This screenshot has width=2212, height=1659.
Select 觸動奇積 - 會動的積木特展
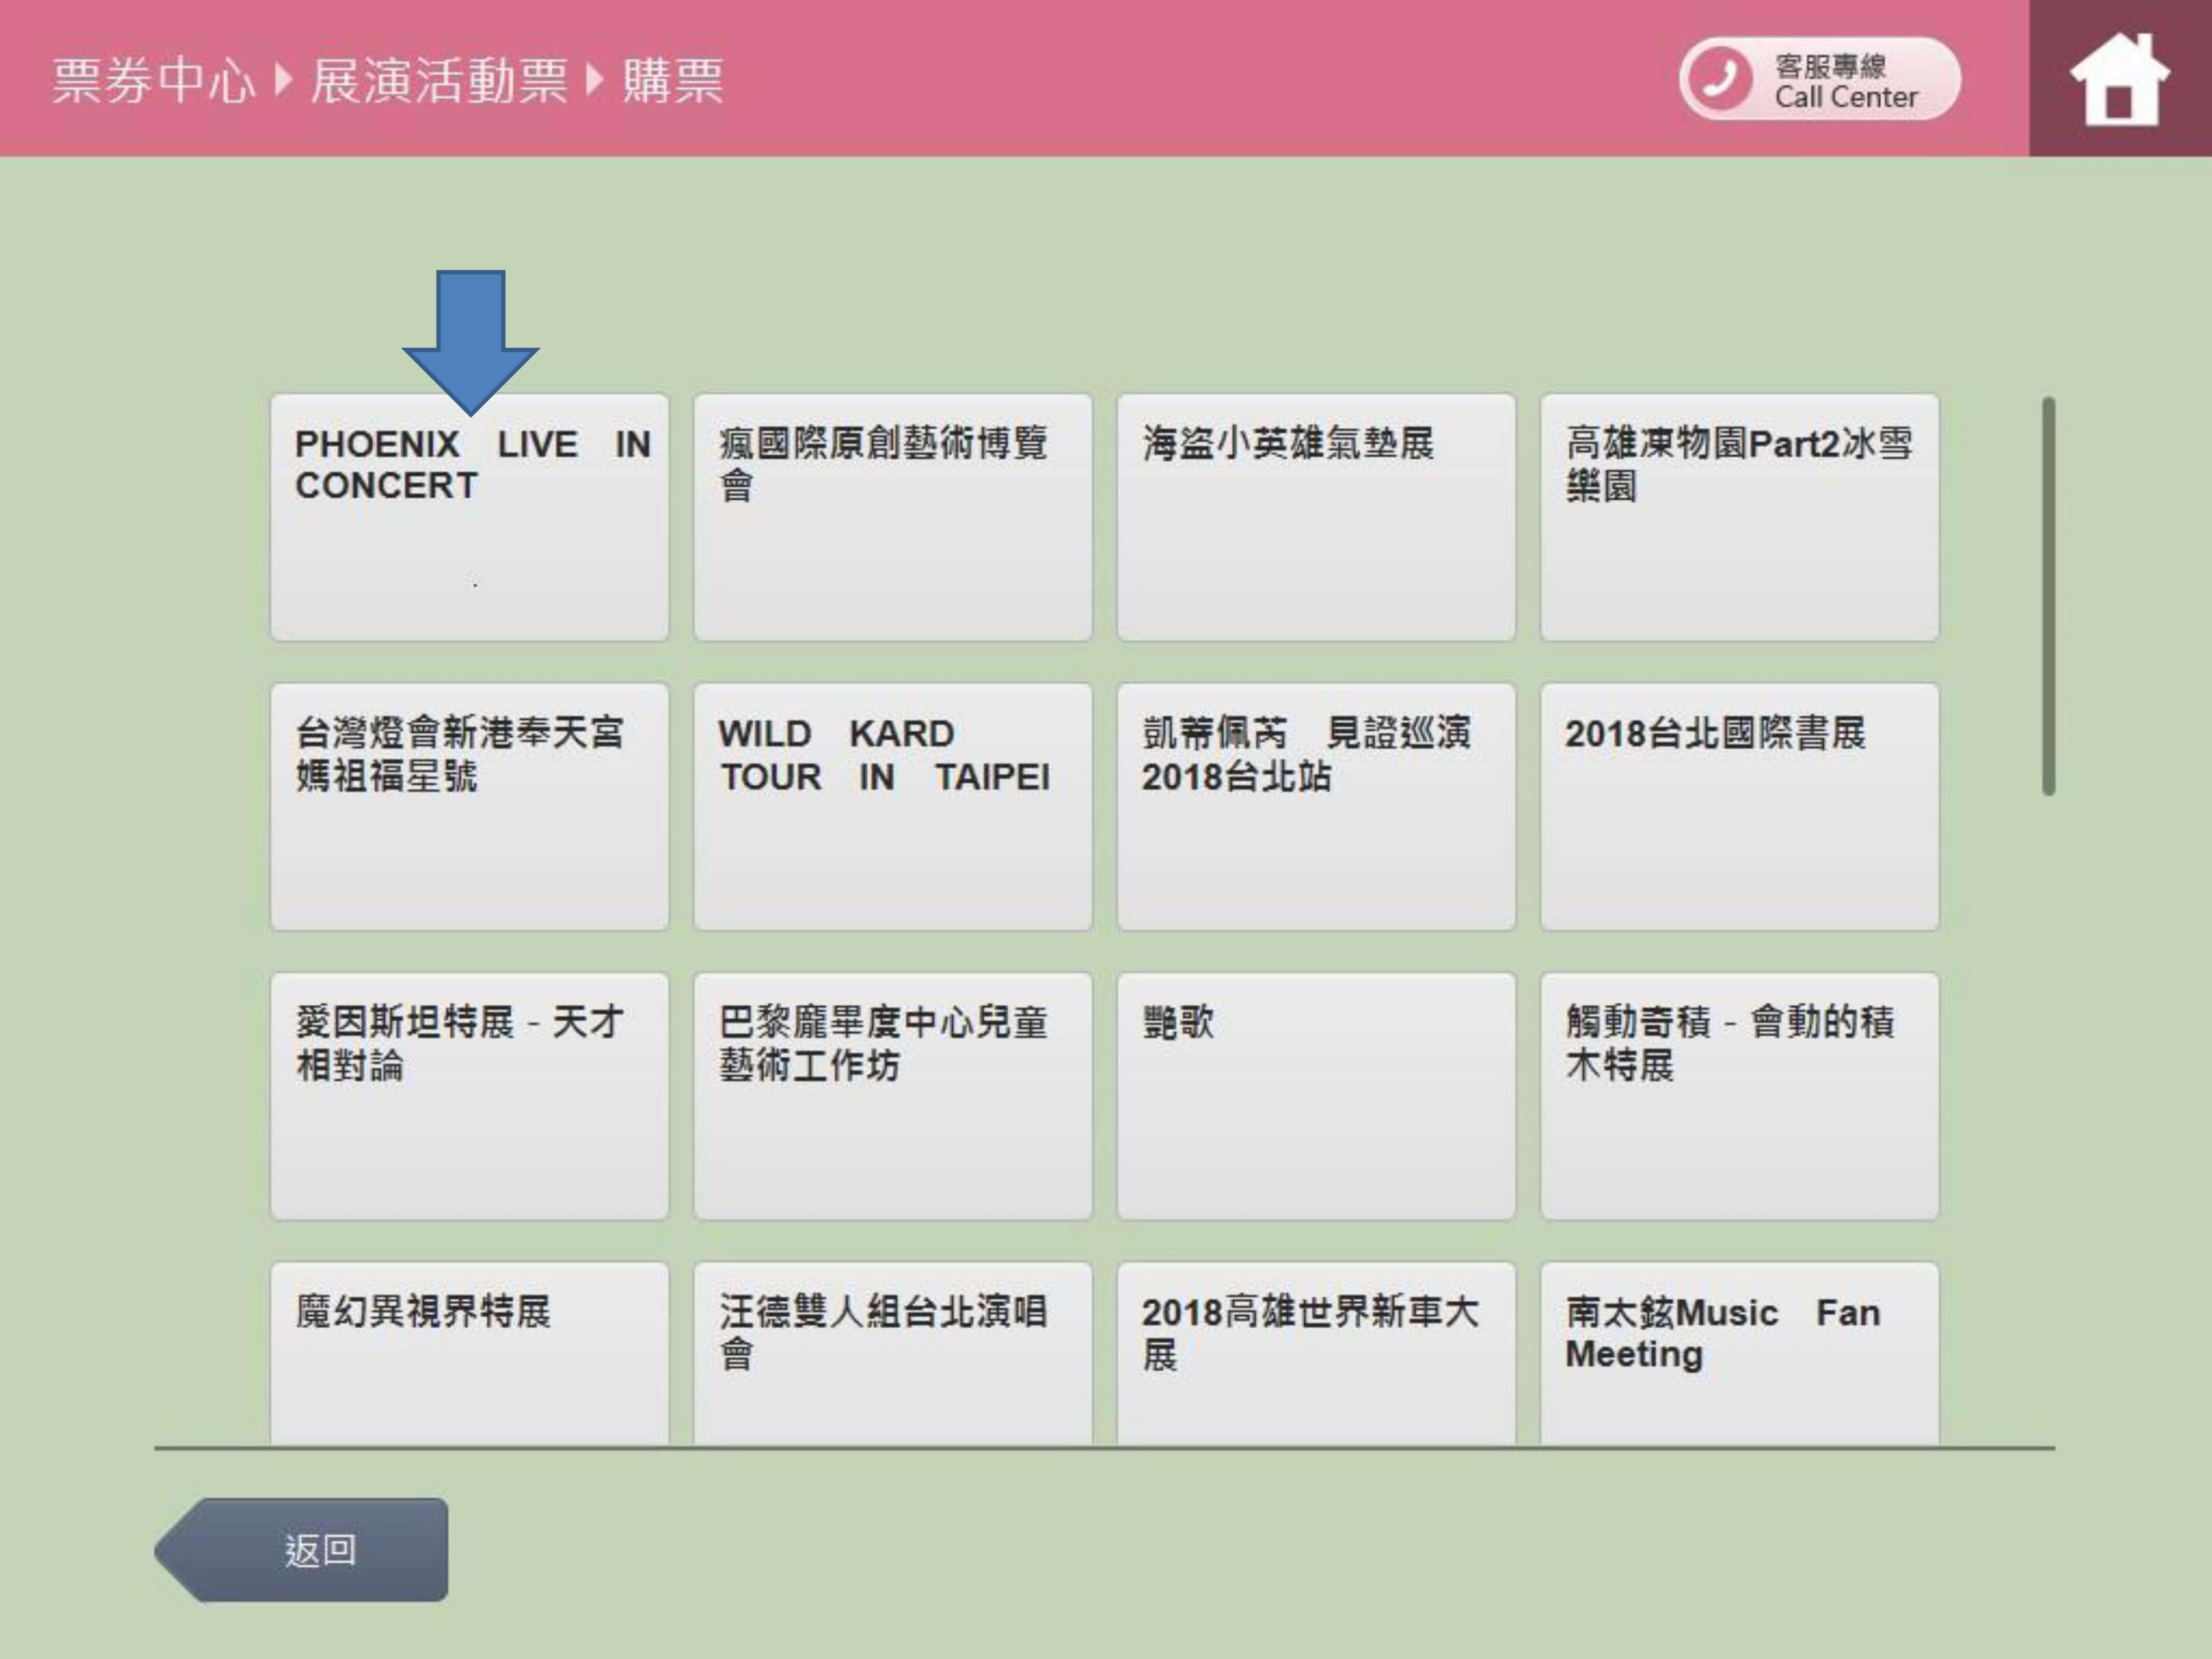click(x=1738, y=1095)
